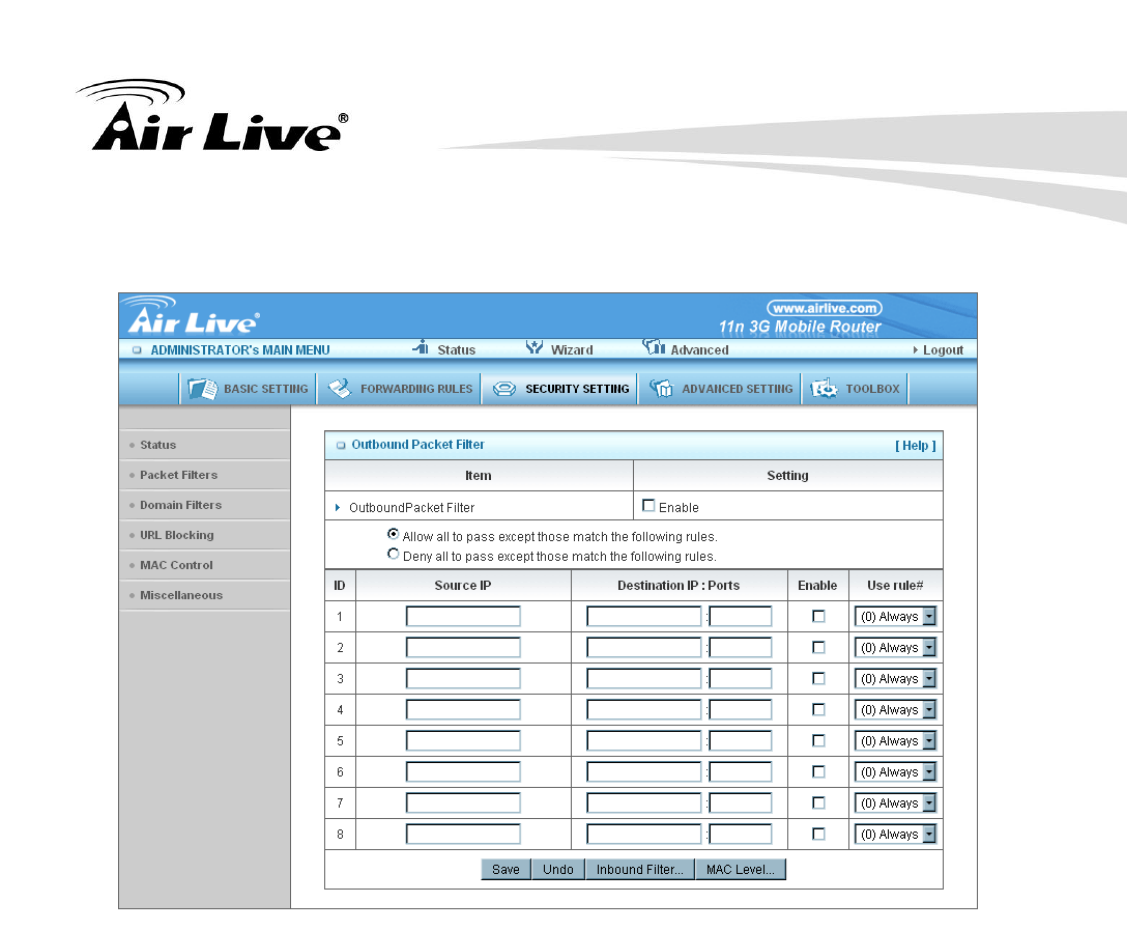
Task: Open Use rule# dropdown for rule 5
Action: (895, 741)
